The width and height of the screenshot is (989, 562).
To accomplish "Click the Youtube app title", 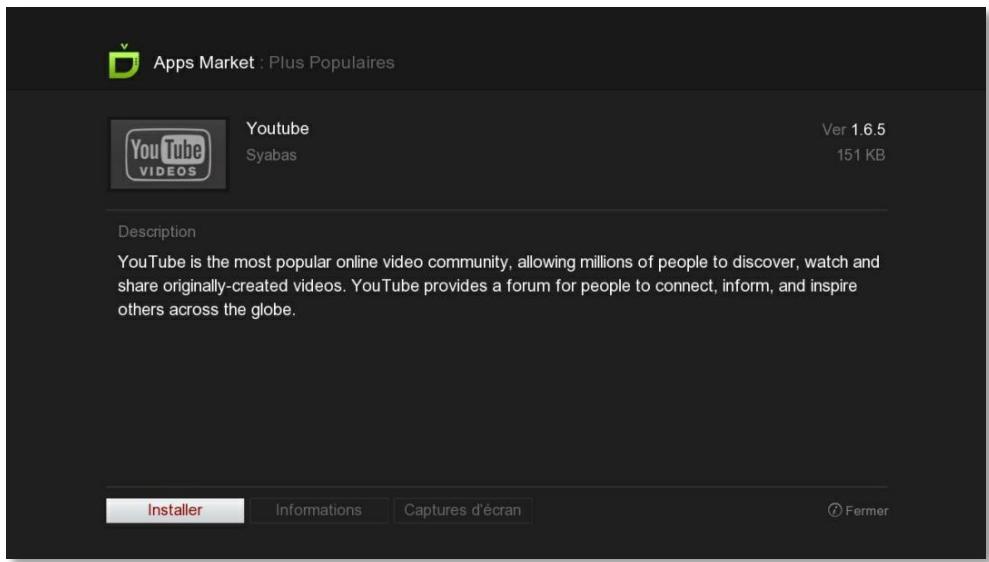I will (x=278, y=129).
